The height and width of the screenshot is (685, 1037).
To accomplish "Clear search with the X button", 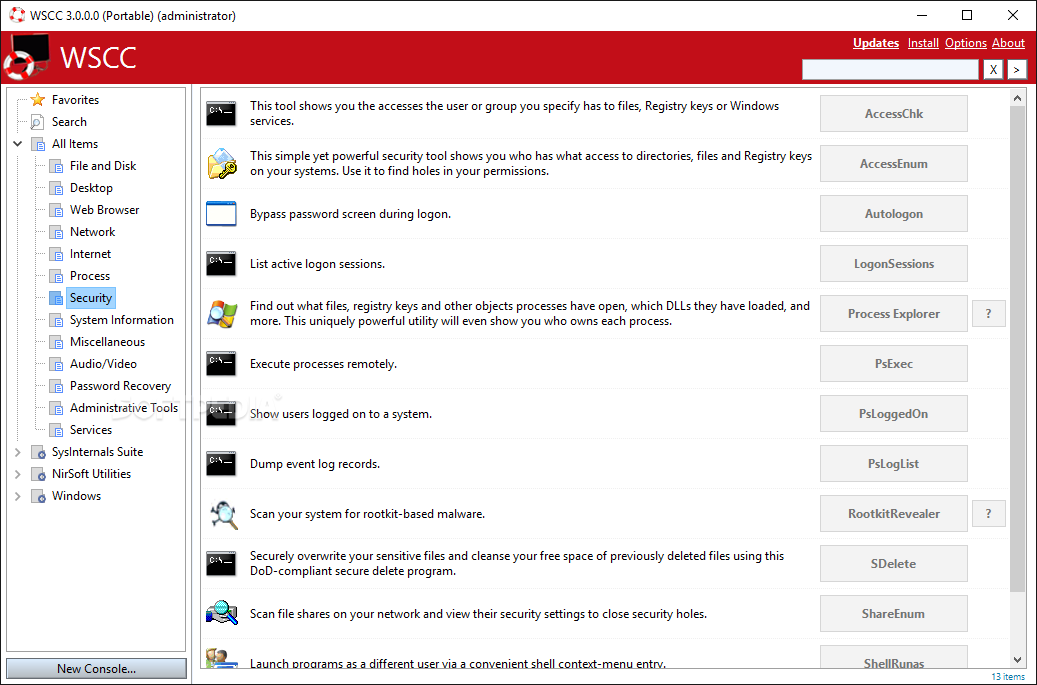I will pos(993,69).
